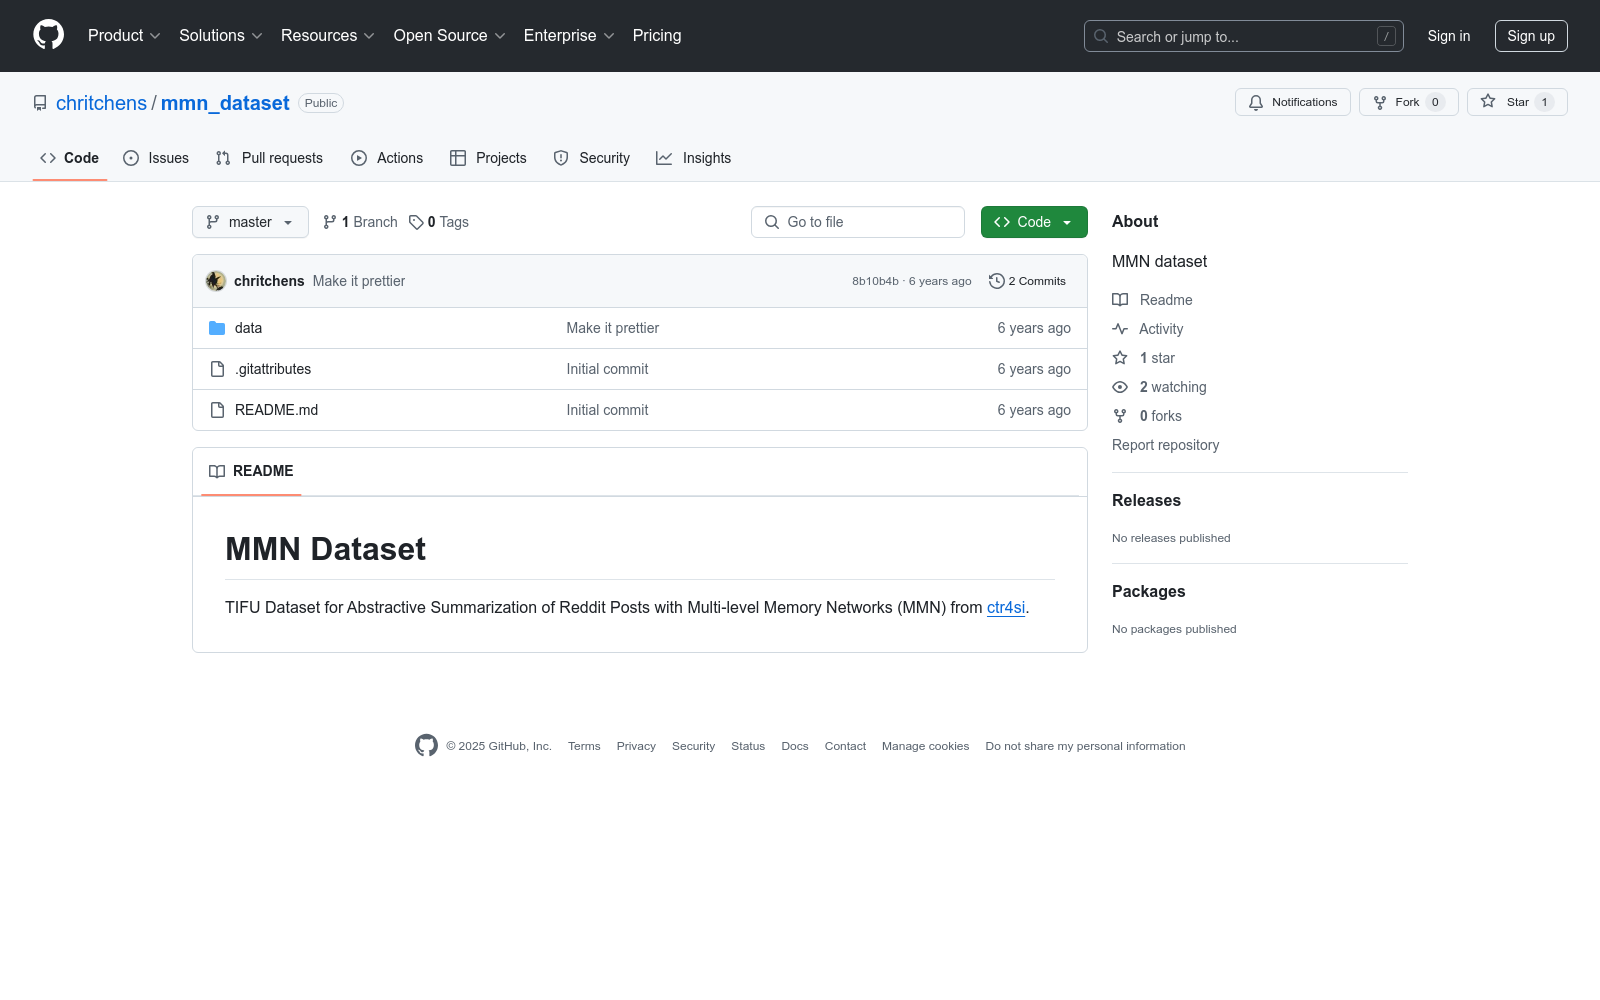Open commit hash 8b10b4b
Screen dimensions: 1600x1000
[x=875, y=281]
